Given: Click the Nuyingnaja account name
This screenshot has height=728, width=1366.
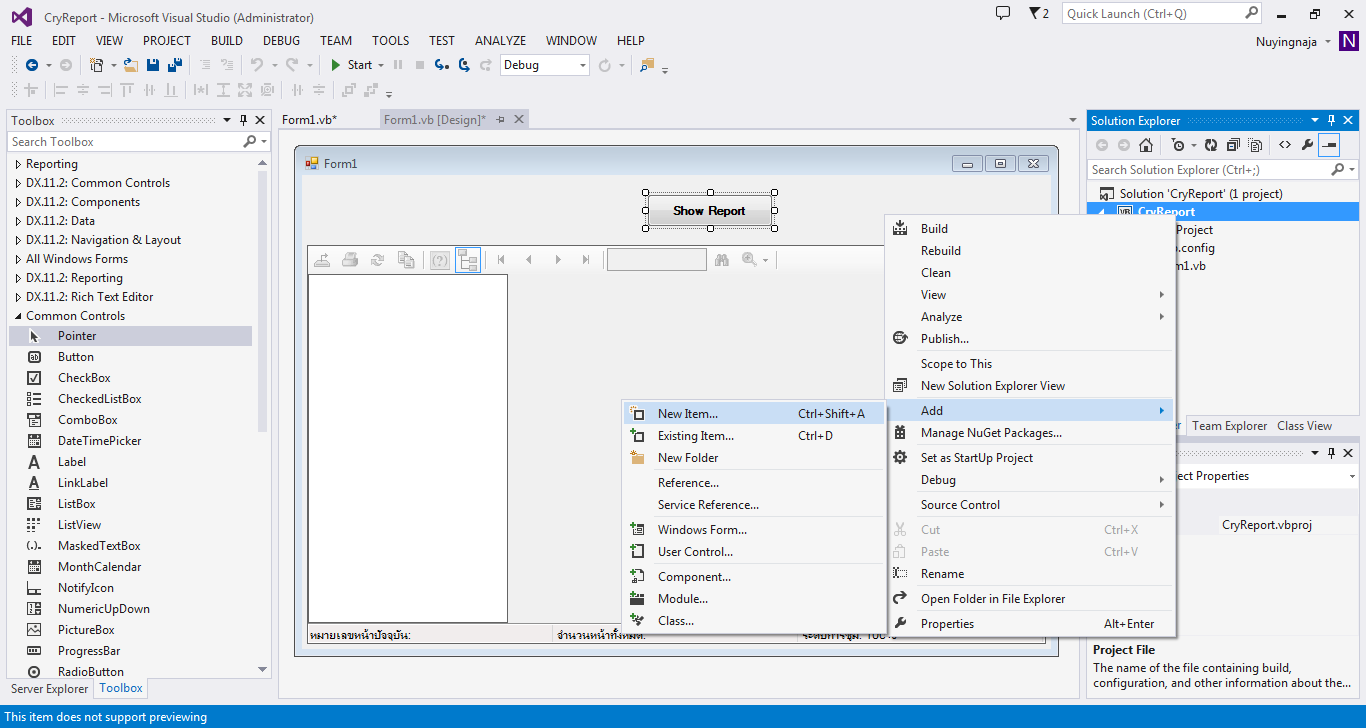Looking at the screenshot, I should pyautogui.click(x=1288, y=42).
